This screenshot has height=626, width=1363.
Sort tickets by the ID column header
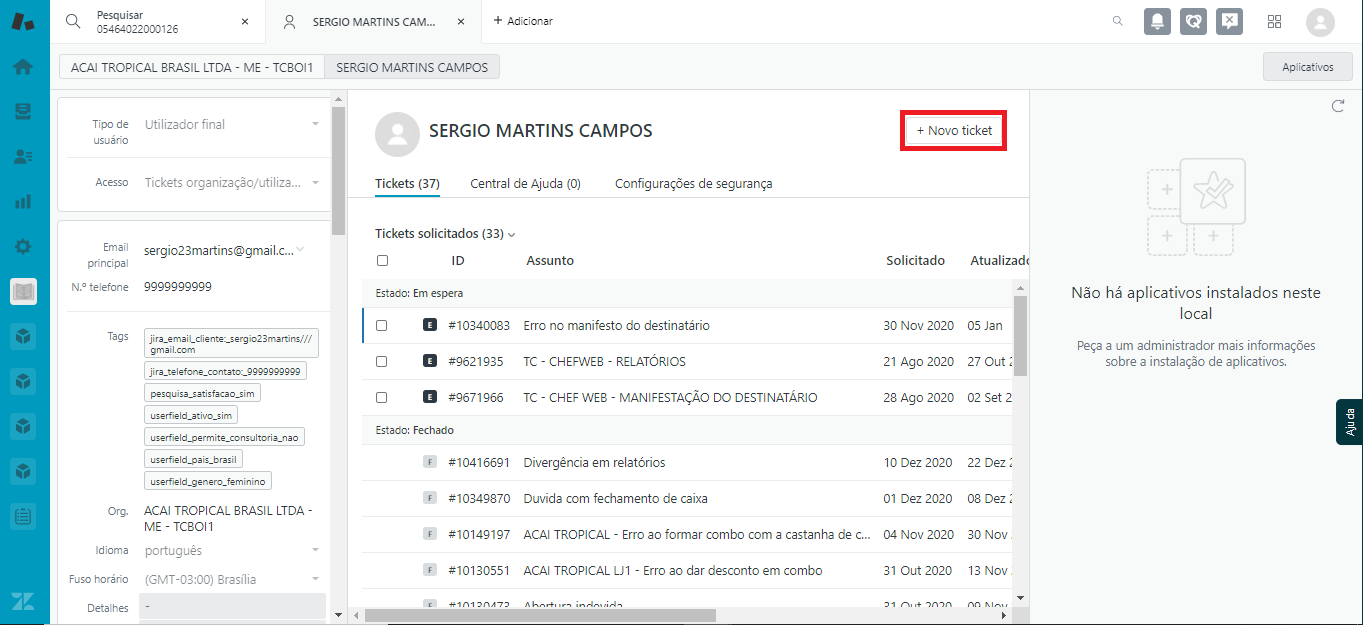[x=458, y=261]
